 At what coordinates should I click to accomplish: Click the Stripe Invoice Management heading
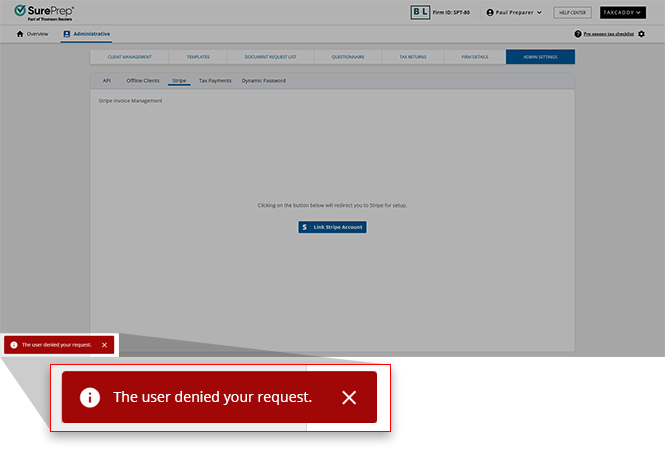(x=130, y=101)
